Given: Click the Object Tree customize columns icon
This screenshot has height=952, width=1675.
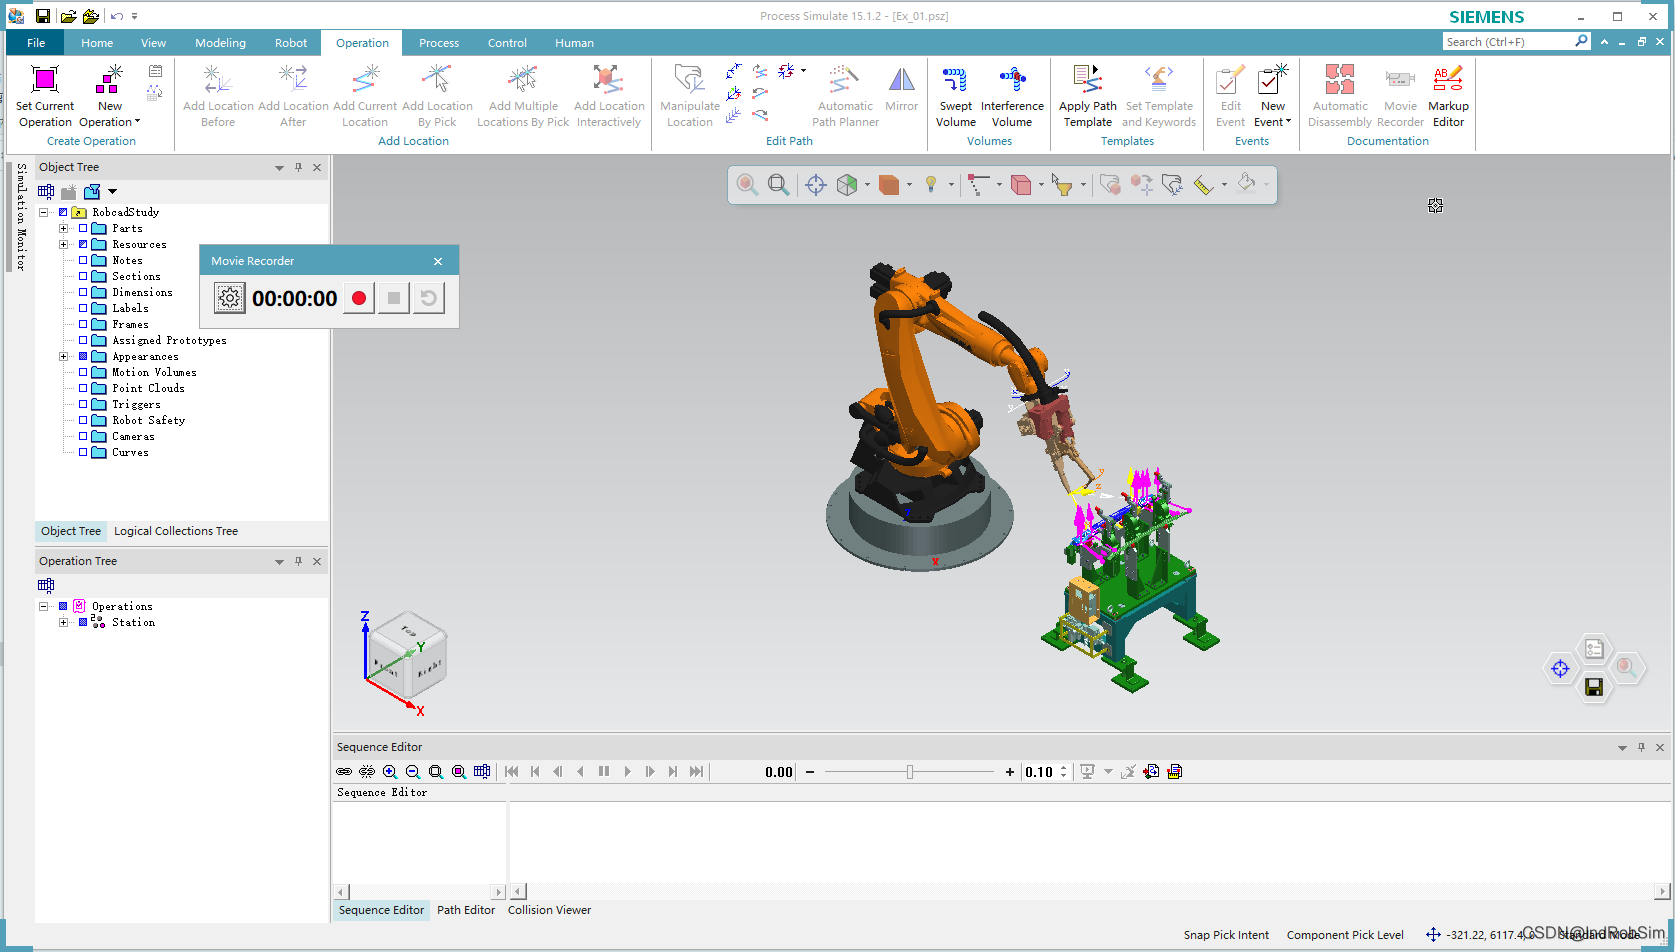Looking at the screenshot, I should pyautogui.click(x=46, y=191).
